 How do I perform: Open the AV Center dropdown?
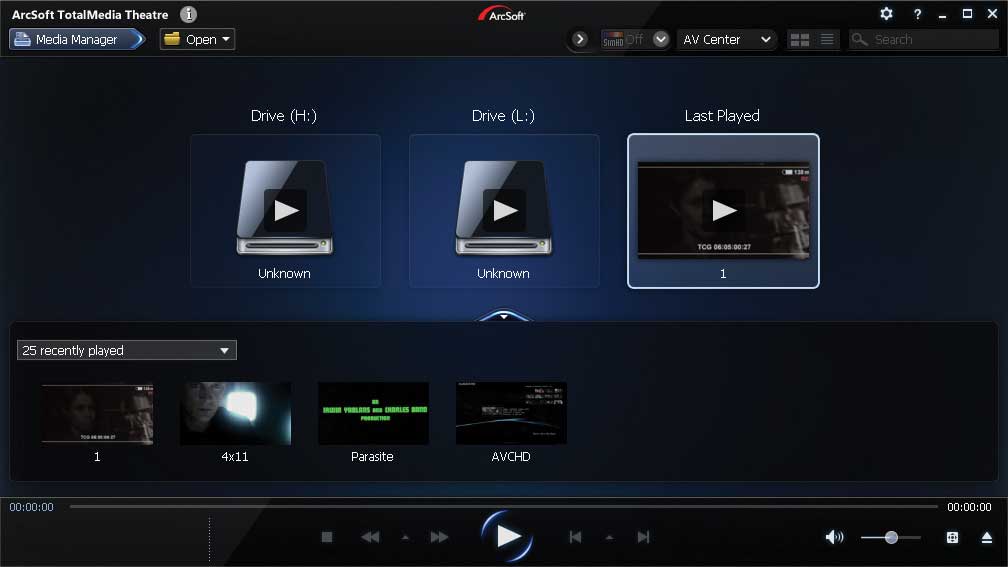(x=726, y=39)
